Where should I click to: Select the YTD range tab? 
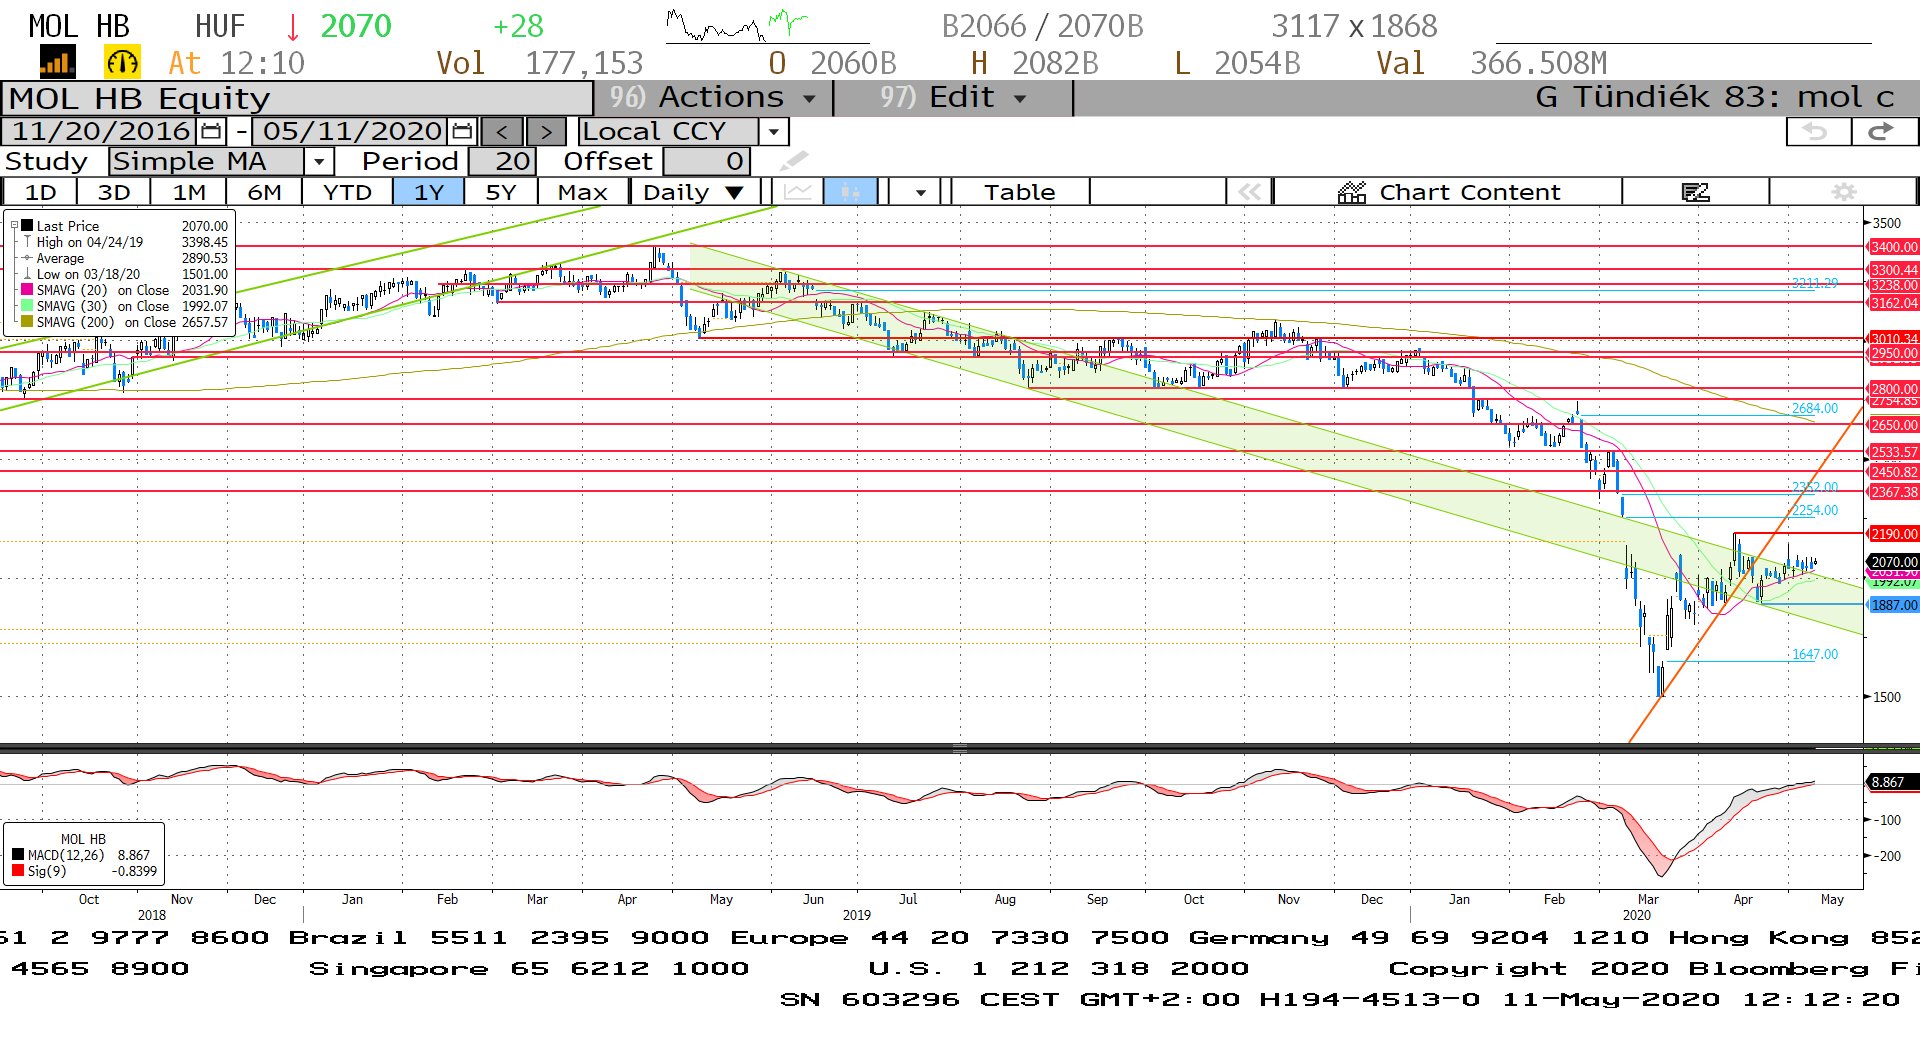(347, 191)
